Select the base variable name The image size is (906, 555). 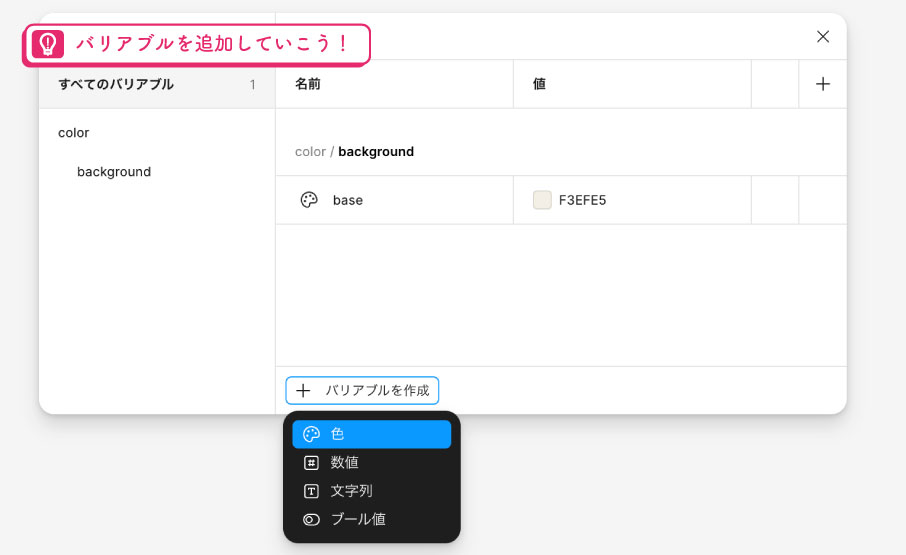[x=348, y=200]
